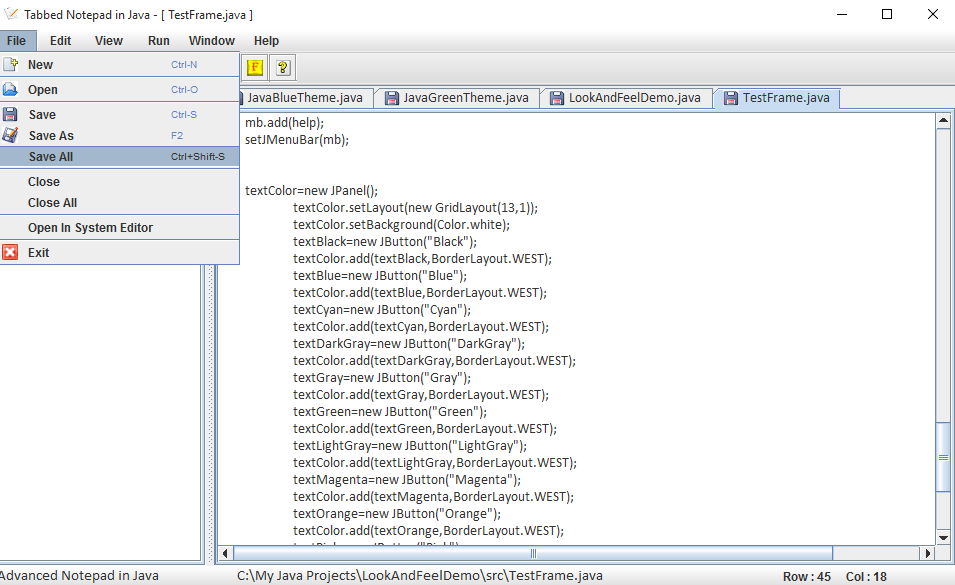
Task: Click the down arrow on vertical scrollbar
Action: pos(943,537)
